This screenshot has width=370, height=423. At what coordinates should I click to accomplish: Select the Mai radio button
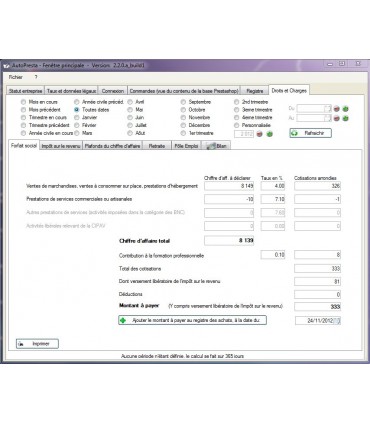[130, 110]
